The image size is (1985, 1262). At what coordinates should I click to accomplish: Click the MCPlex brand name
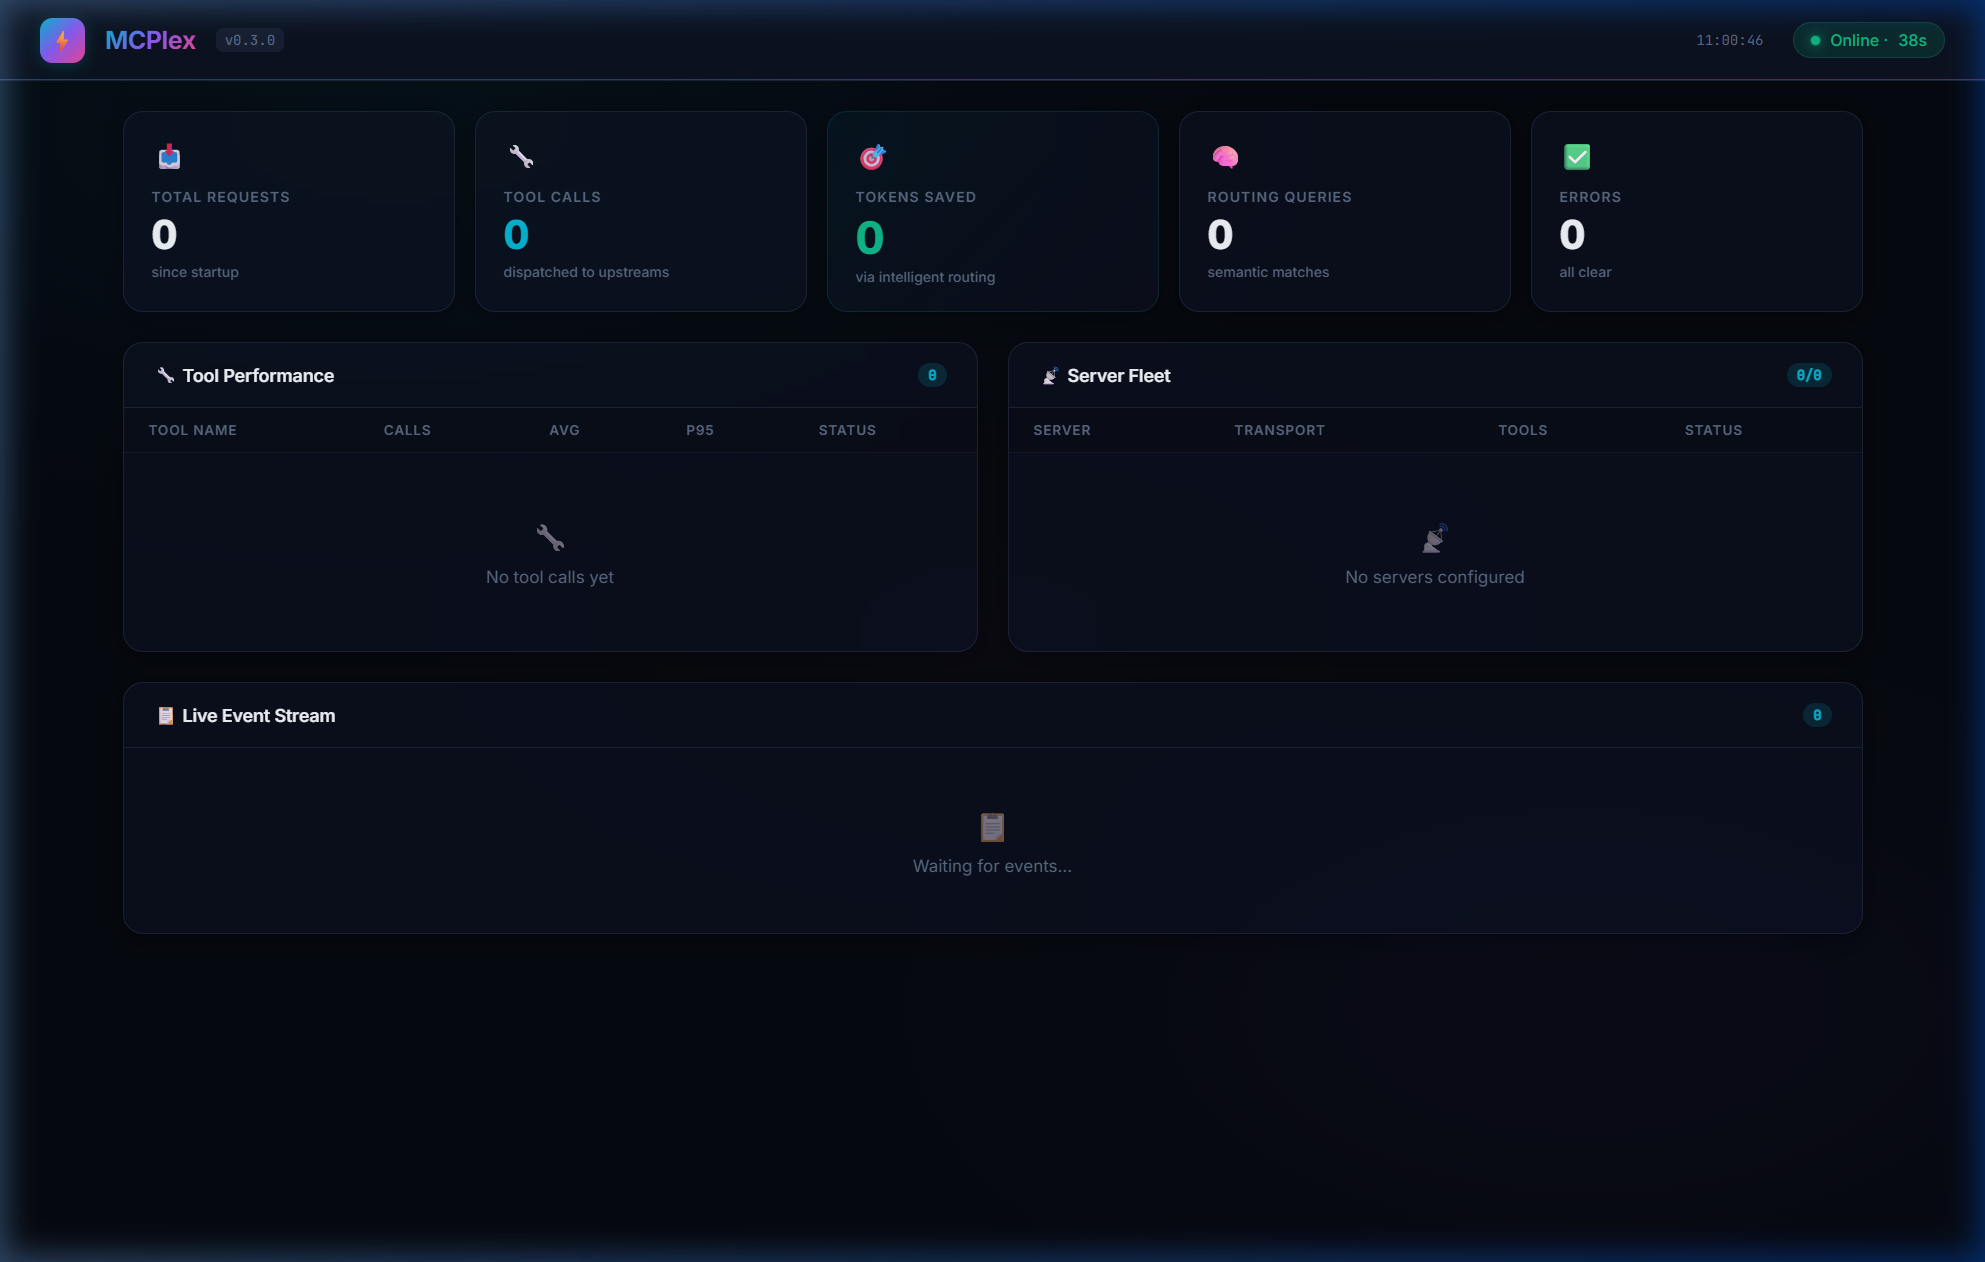click(x=150, y=41)
